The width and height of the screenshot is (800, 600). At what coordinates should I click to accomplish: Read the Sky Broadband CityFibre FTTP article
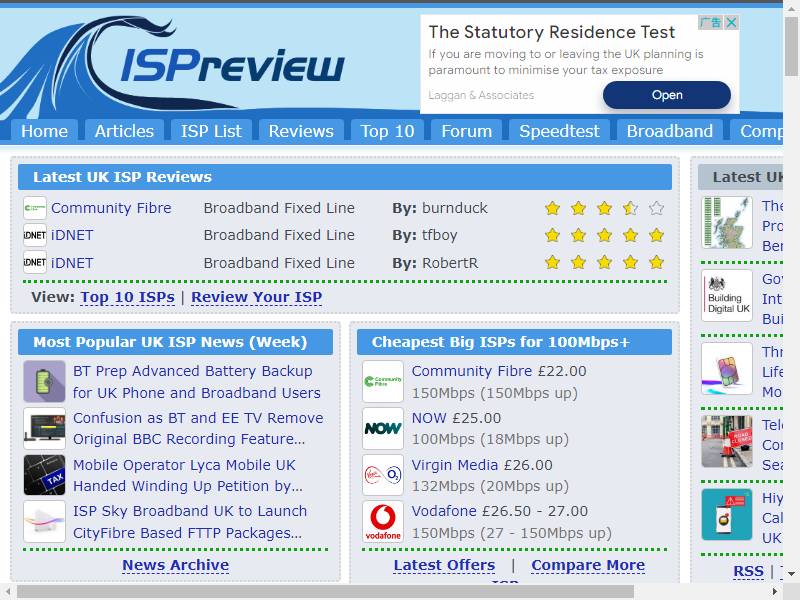pyautogui.click(x=190, y=521)
